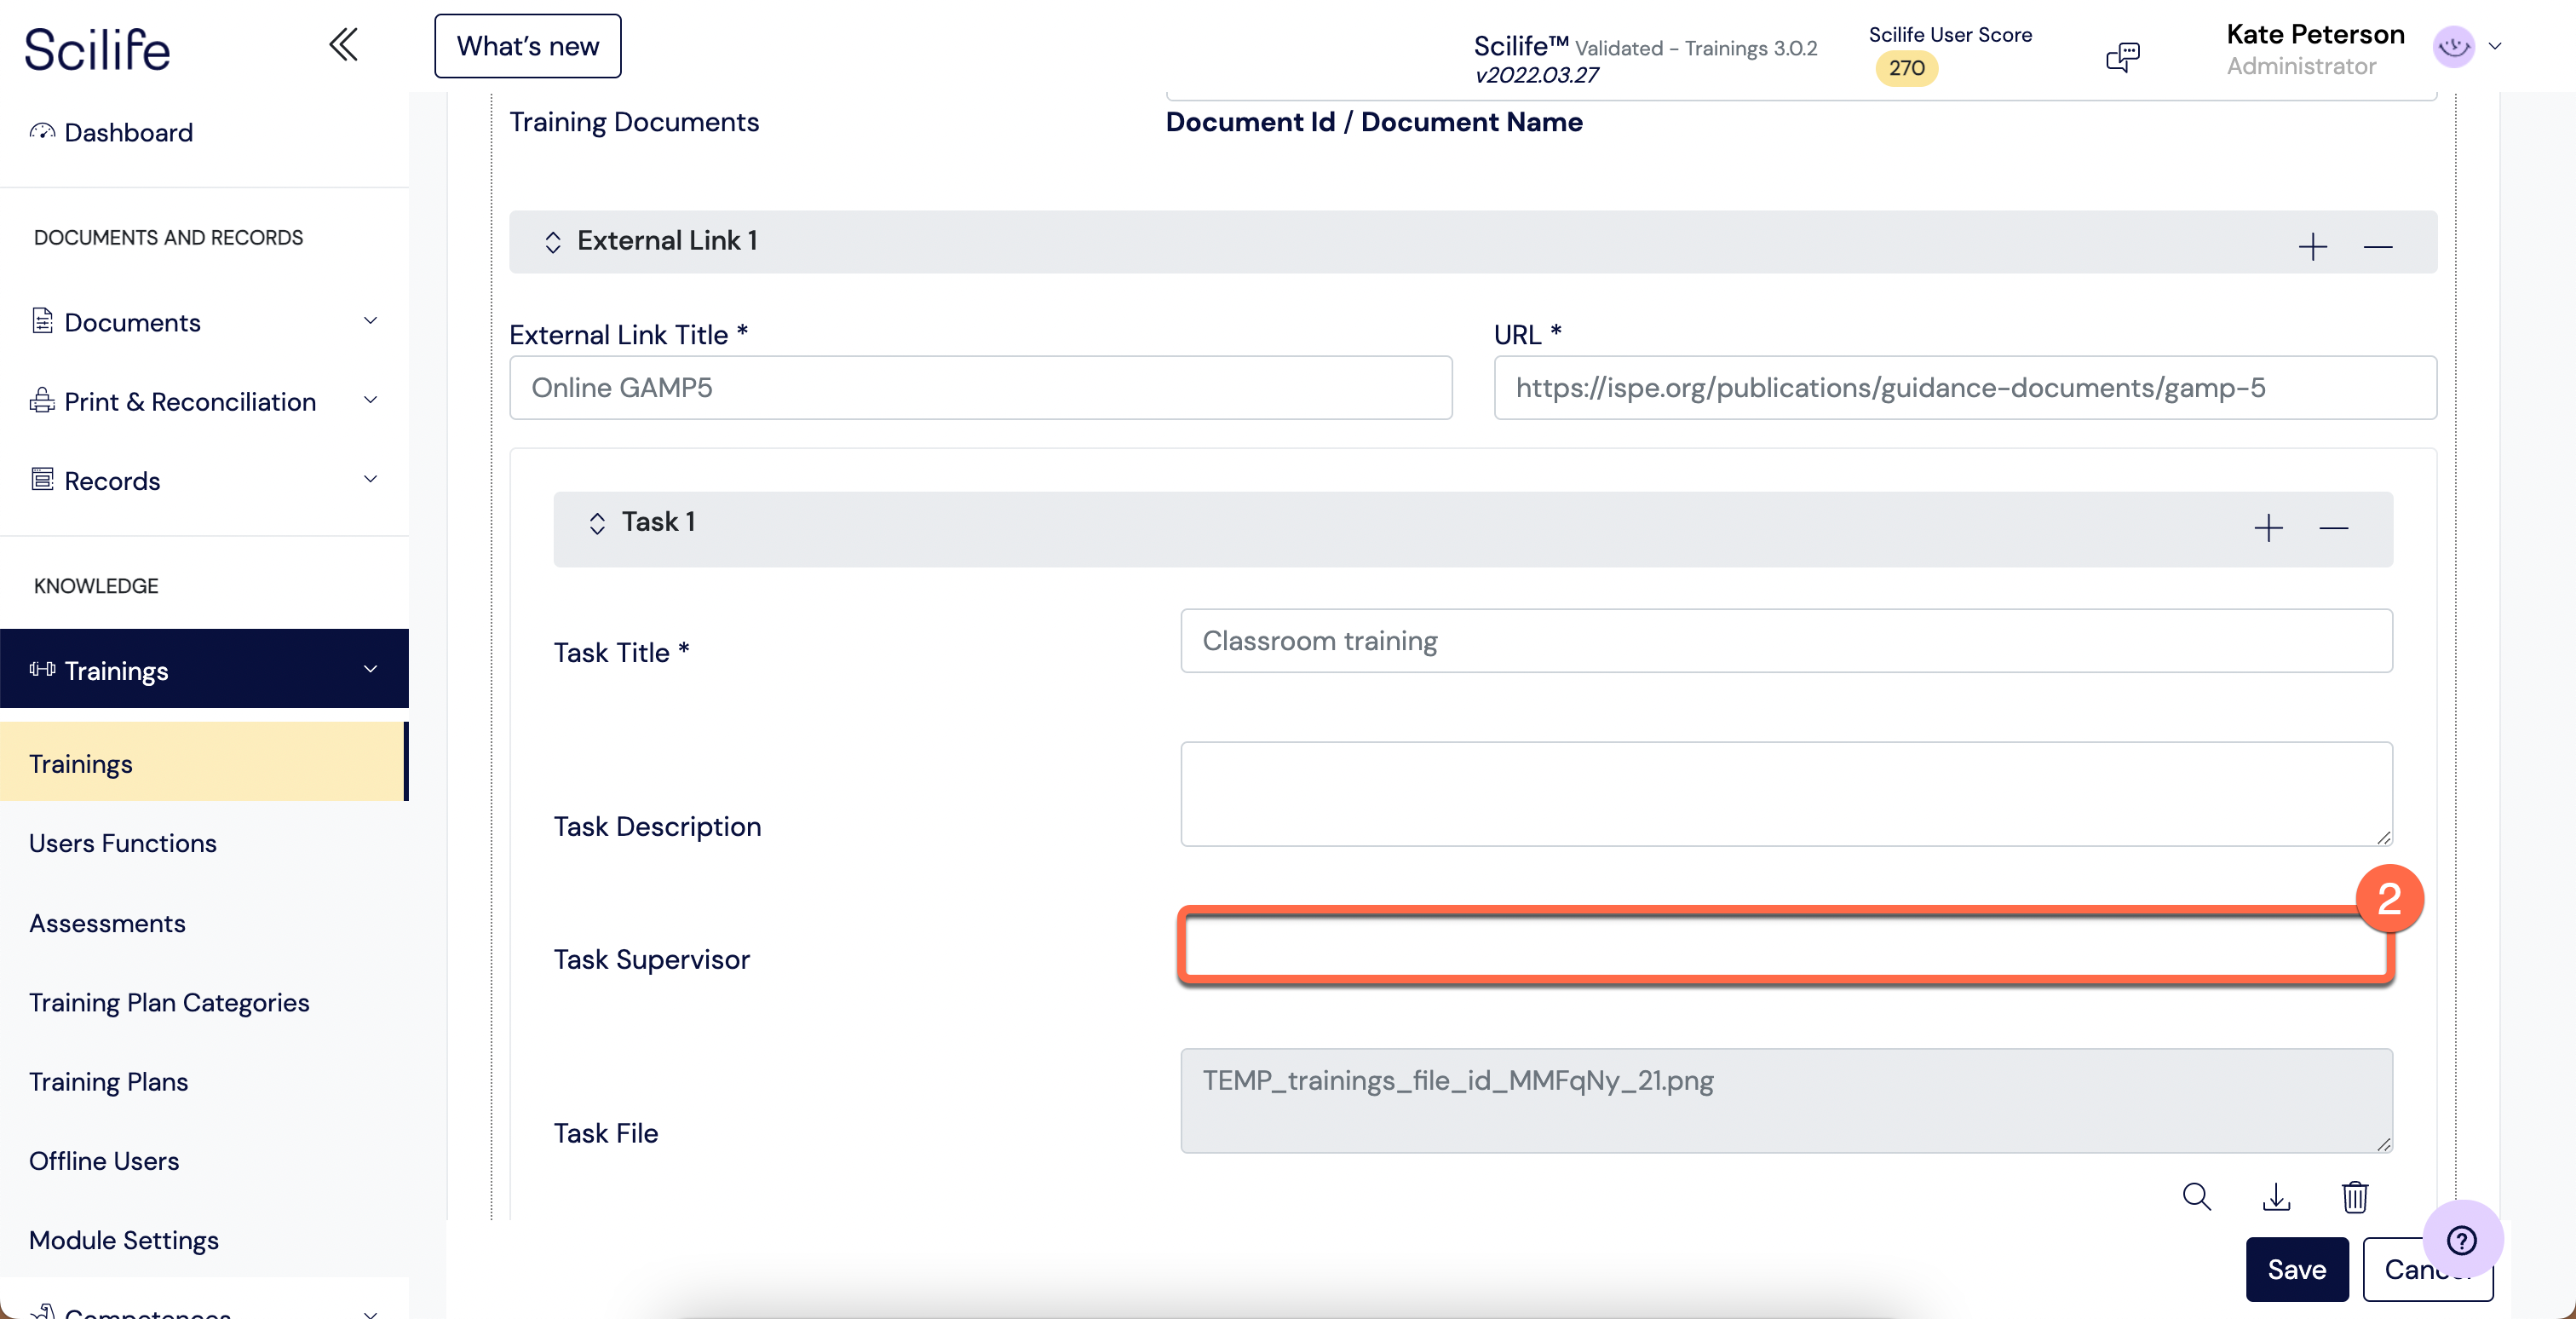This screenshot has height=1319, width=2576.
Task: Go to Assessments in sidebar
Action: click(107, 922)
